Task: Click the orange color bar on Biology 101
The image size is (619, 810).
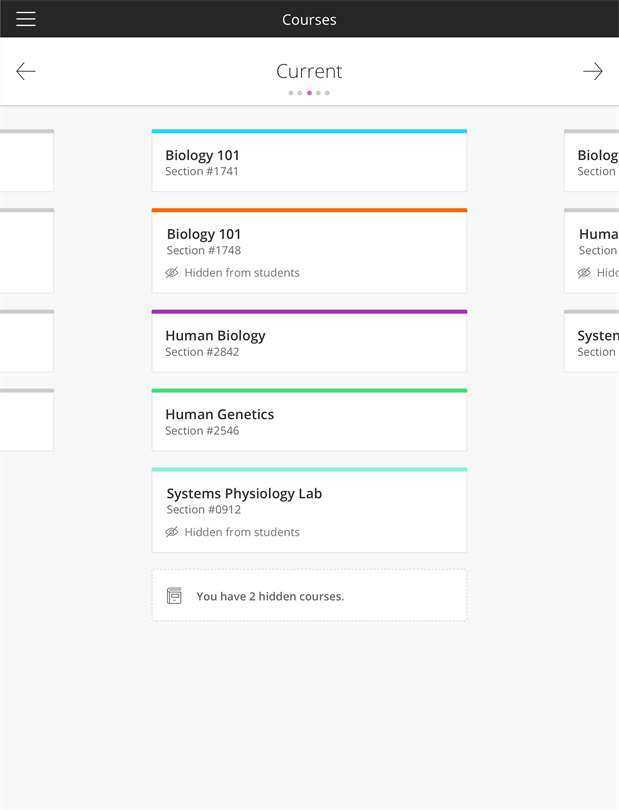Action: (x=309, y=211)
